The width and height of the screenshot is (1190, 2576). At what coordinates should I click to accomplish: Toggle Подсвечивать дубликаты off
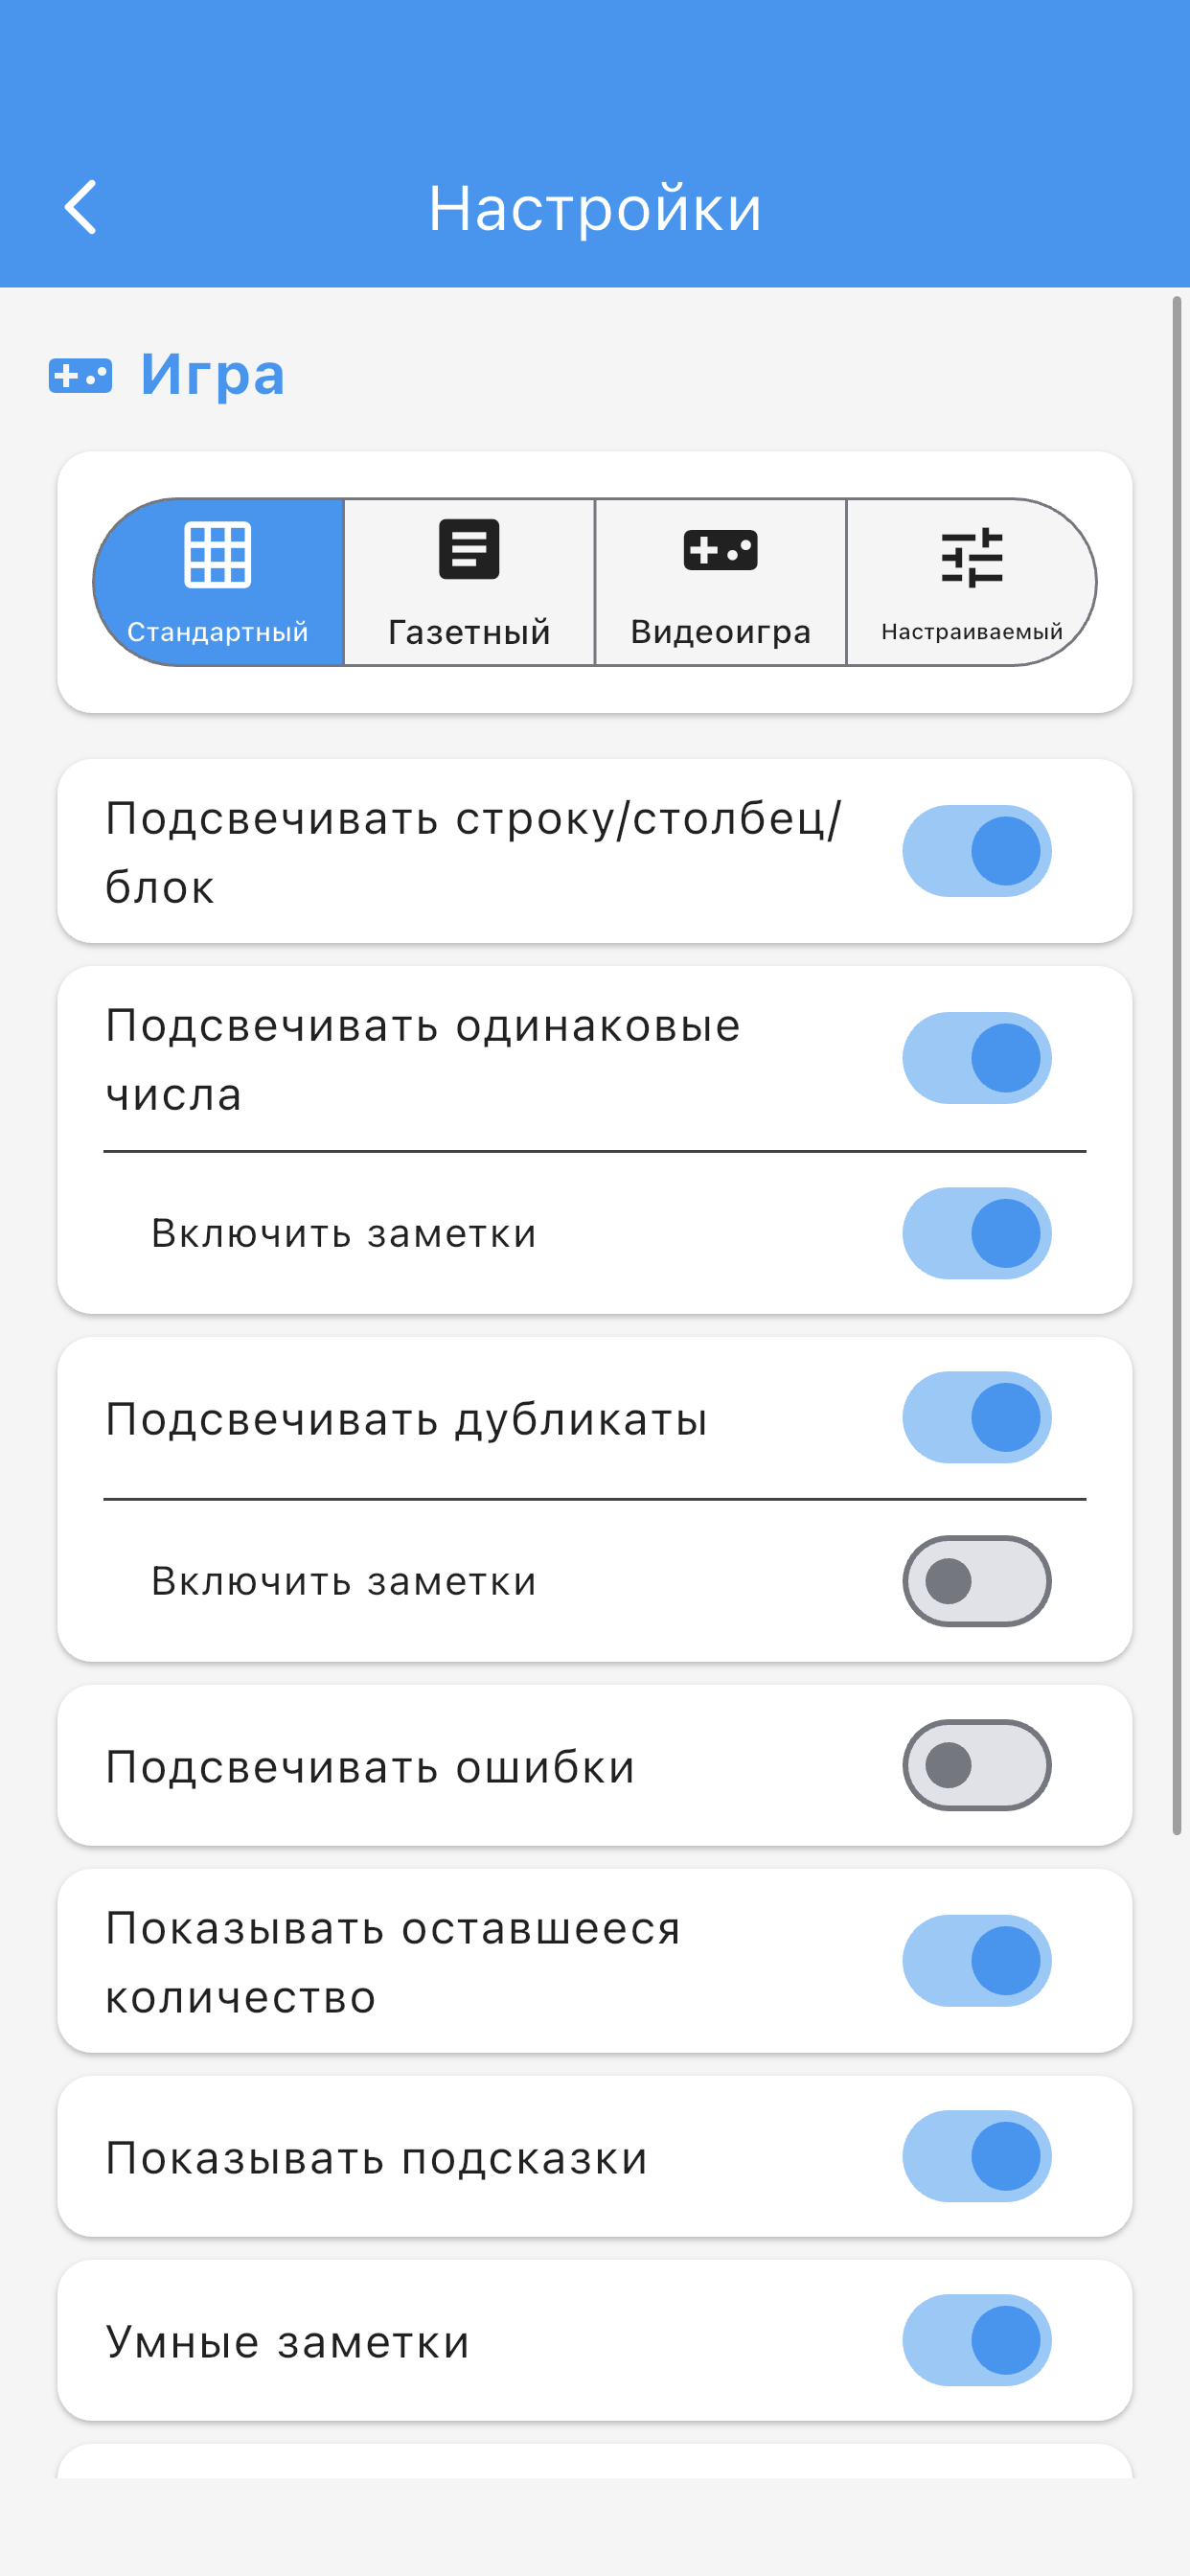pyautogui.click(x=975, y=1417)
